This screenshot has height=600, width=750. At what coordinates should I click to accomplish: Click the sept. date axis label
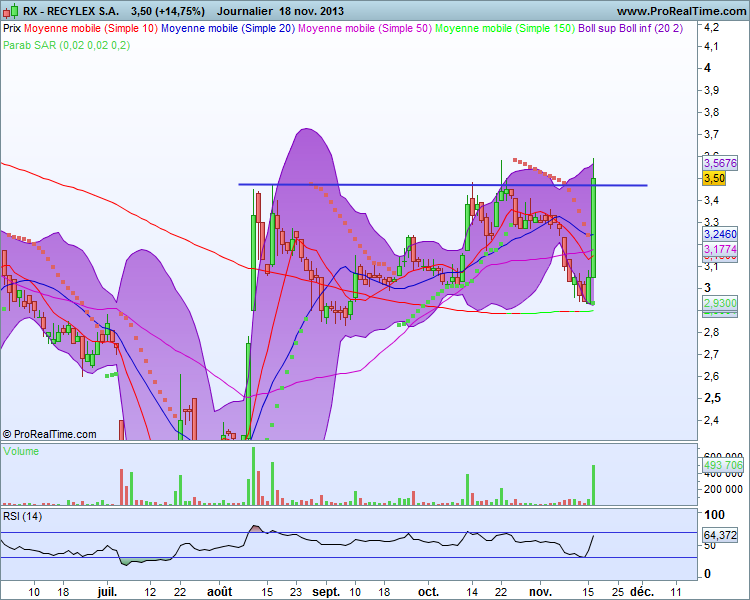[326, 592]
